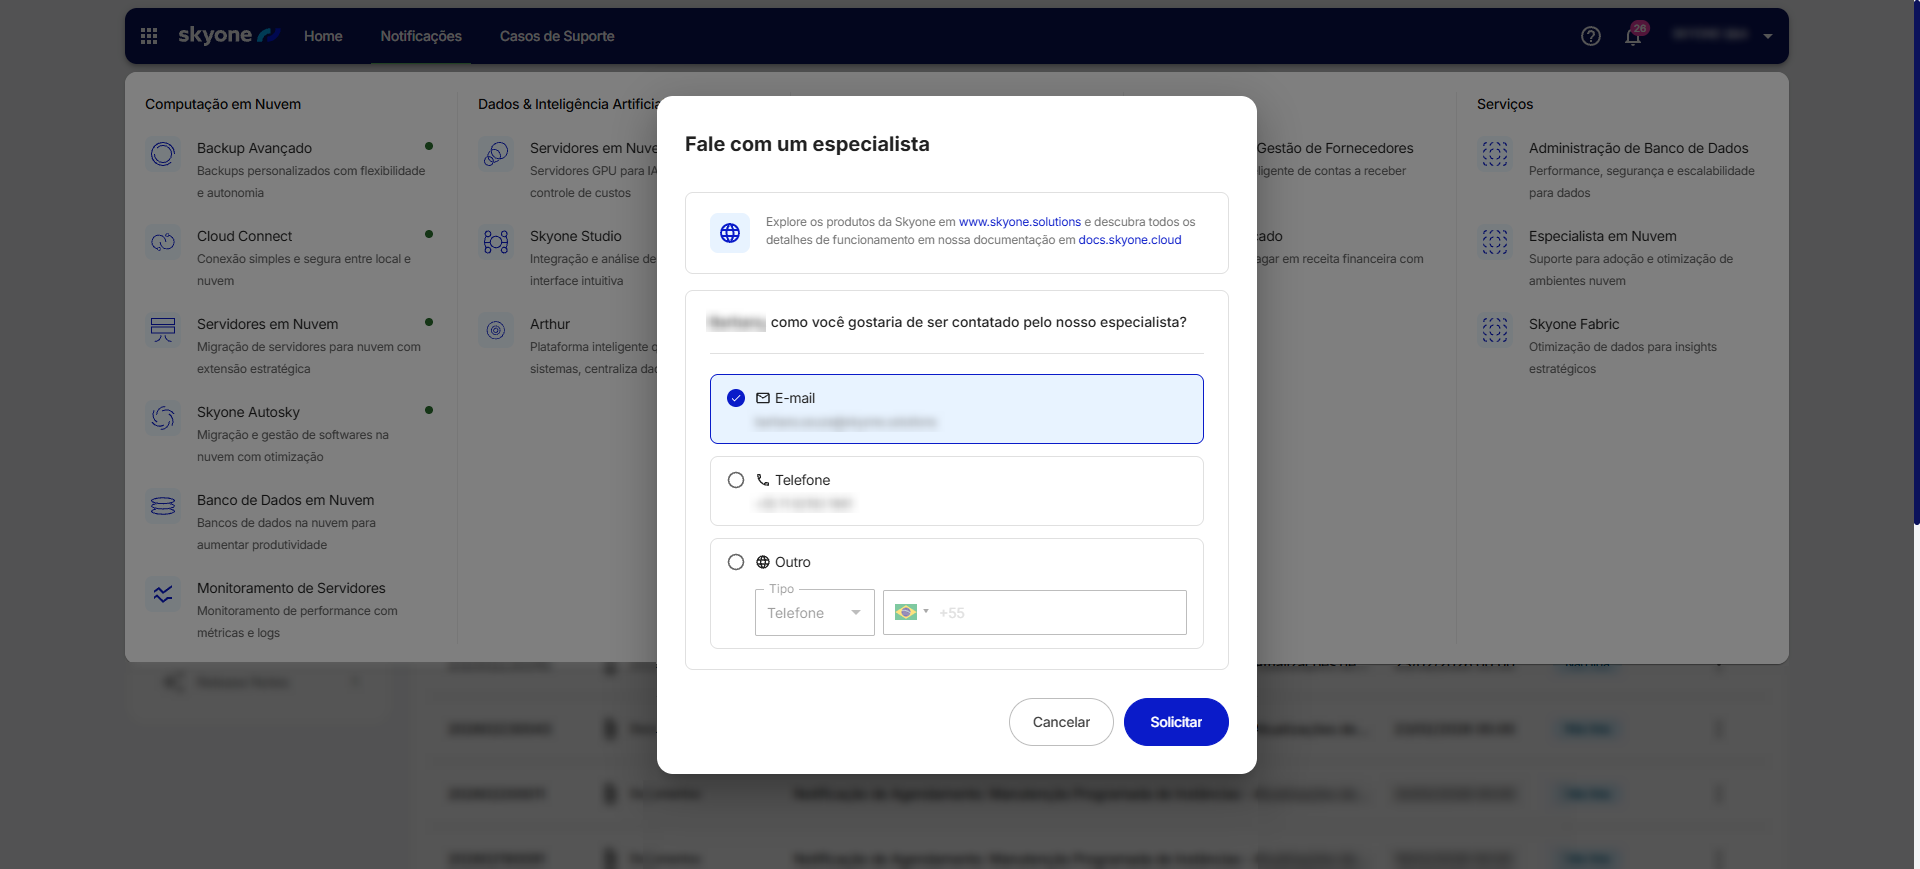Expand the Brazil flag country code selector
This screenshot has height=869, width=1920.
click(910, 612)
